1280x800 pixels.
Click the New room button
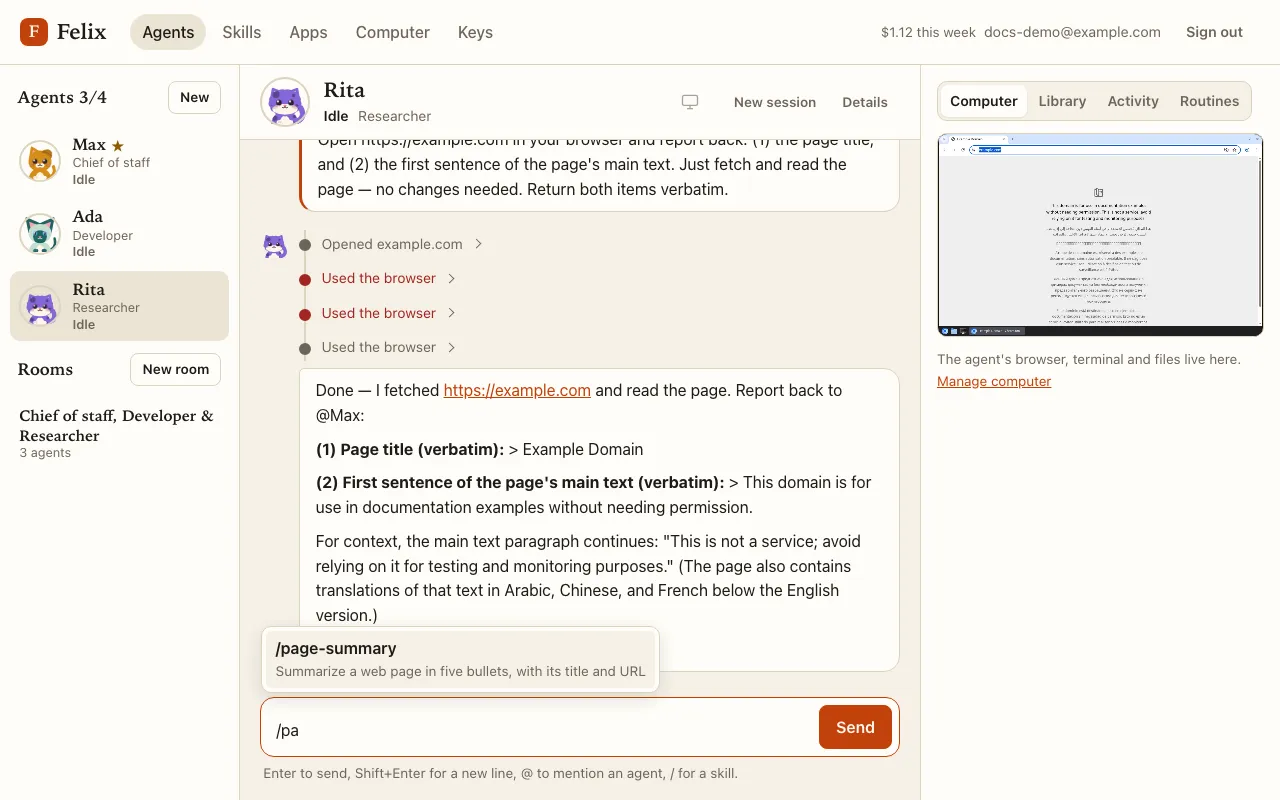pyautogui.click(x=176, y=369)
